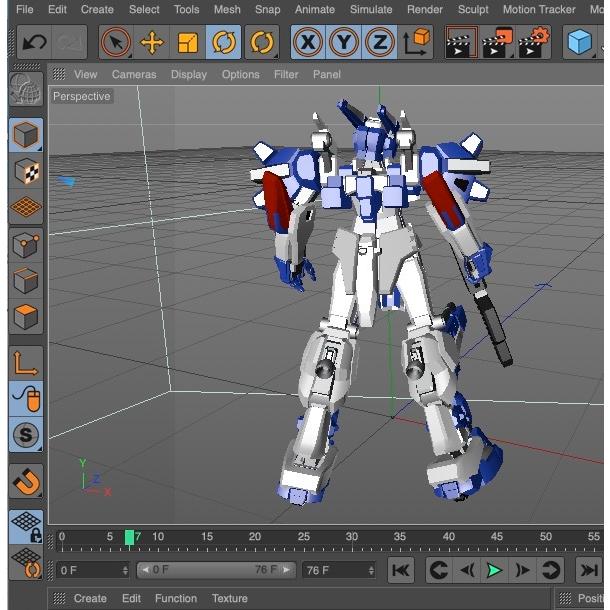Open the Motion Tracker menu
The width and height of the screenshot is (610, 610).
[x=539, y=9]
